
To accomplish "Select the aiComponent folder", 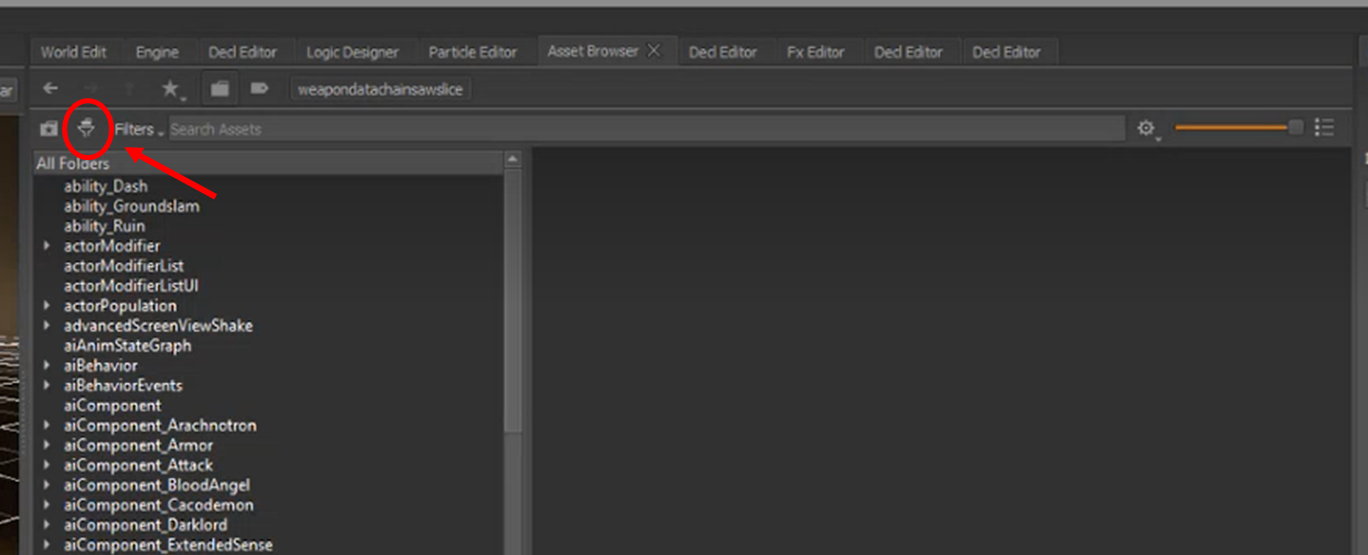I will (x=112, y=406).
